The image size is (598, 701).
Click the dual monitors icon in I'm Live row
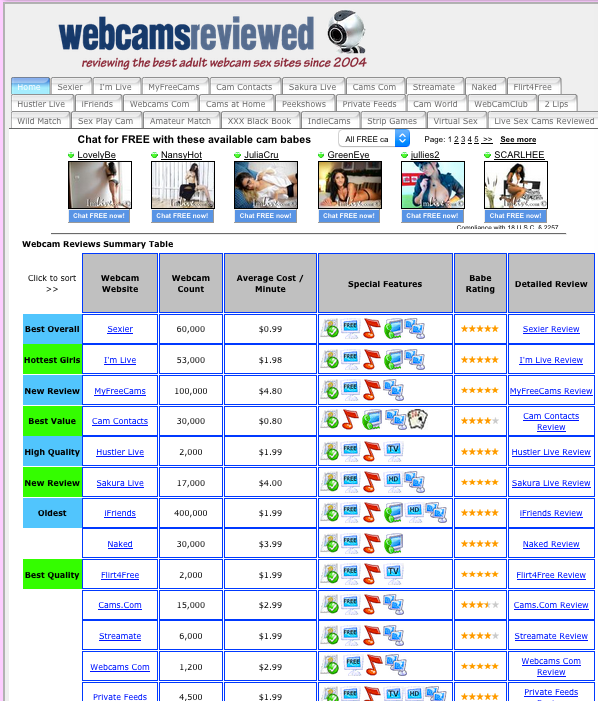pos(415,360)
